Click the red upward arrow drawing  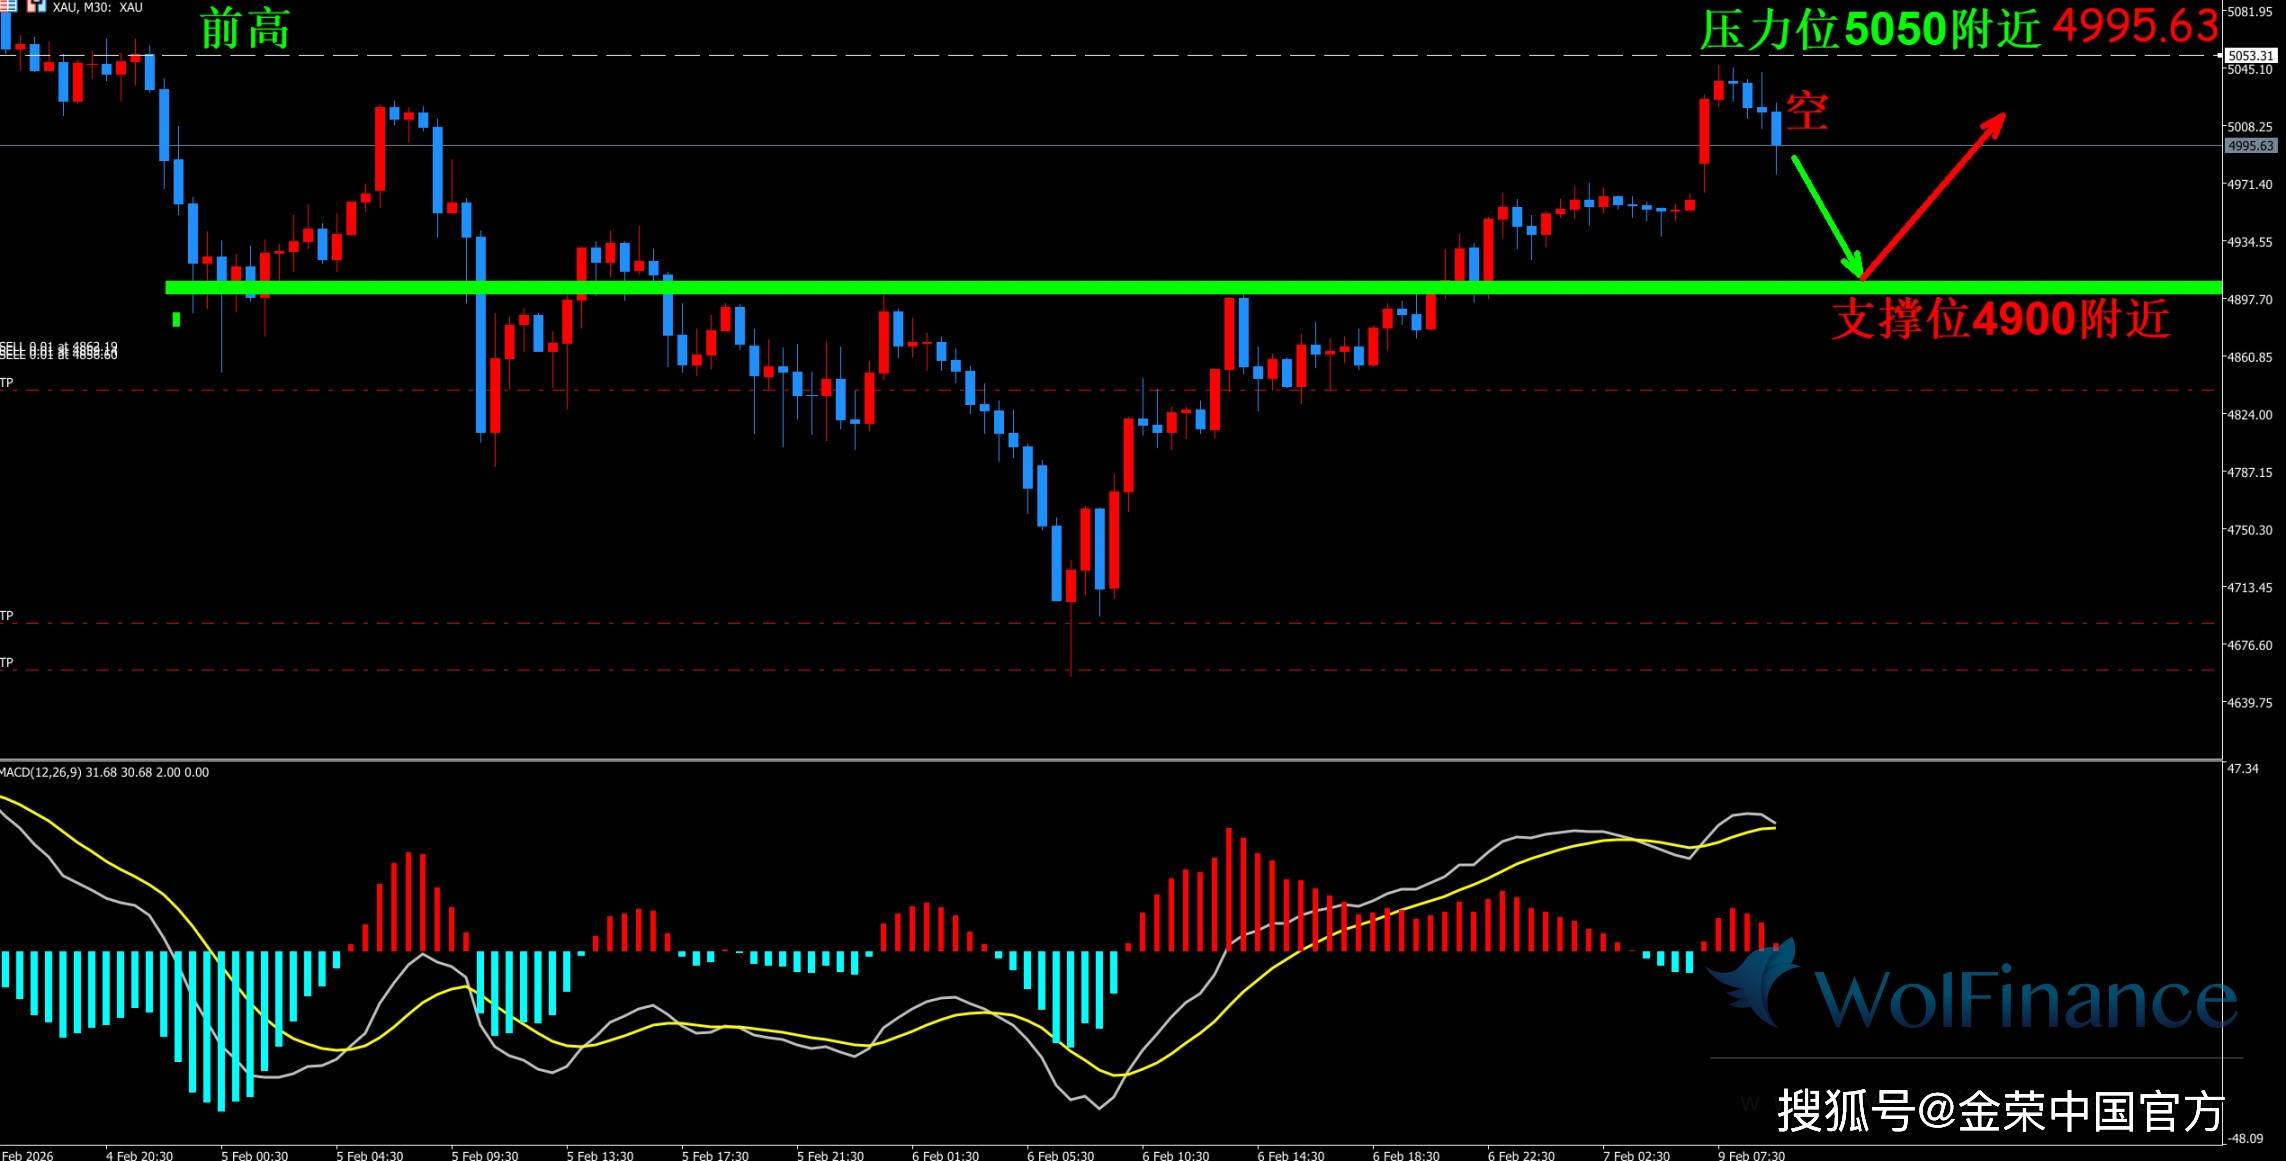(x=1934, y=194)
